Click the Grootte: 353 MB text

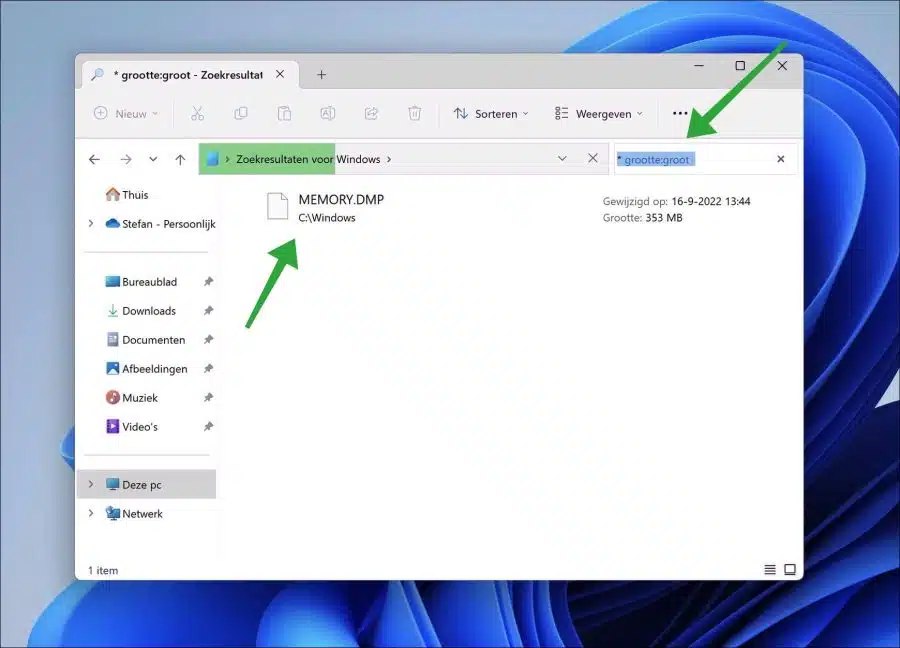(642, 218)
